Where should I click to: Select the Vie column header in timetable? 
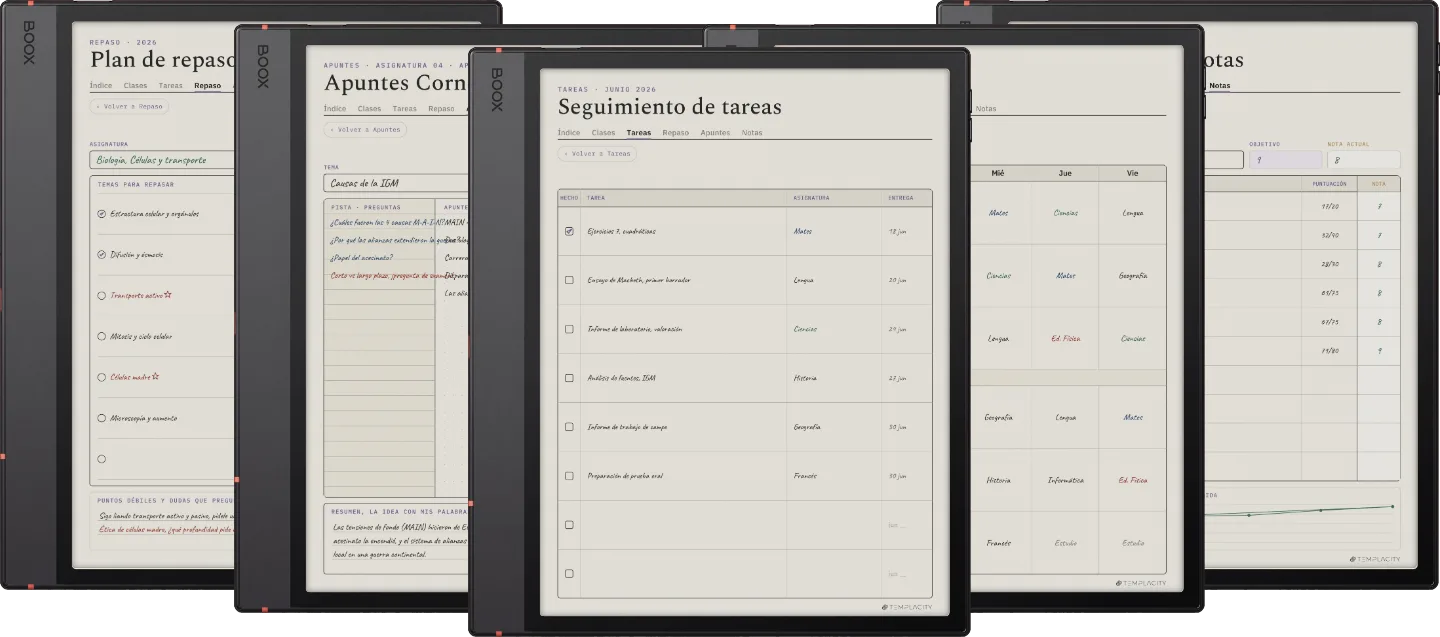1132,173
